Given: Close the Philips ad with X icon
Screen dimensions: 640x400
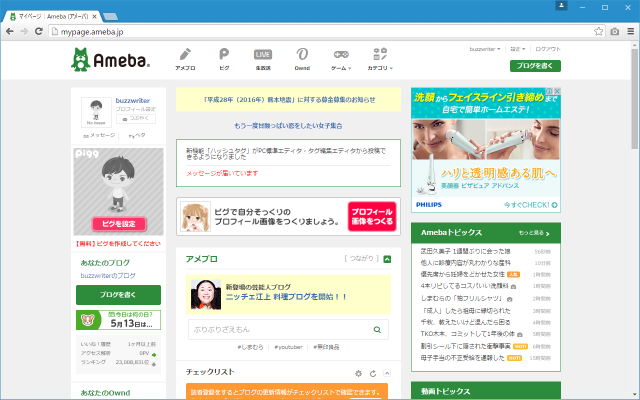Looking at the screenshot, I should pyautogui.click(x=557, y=91).
